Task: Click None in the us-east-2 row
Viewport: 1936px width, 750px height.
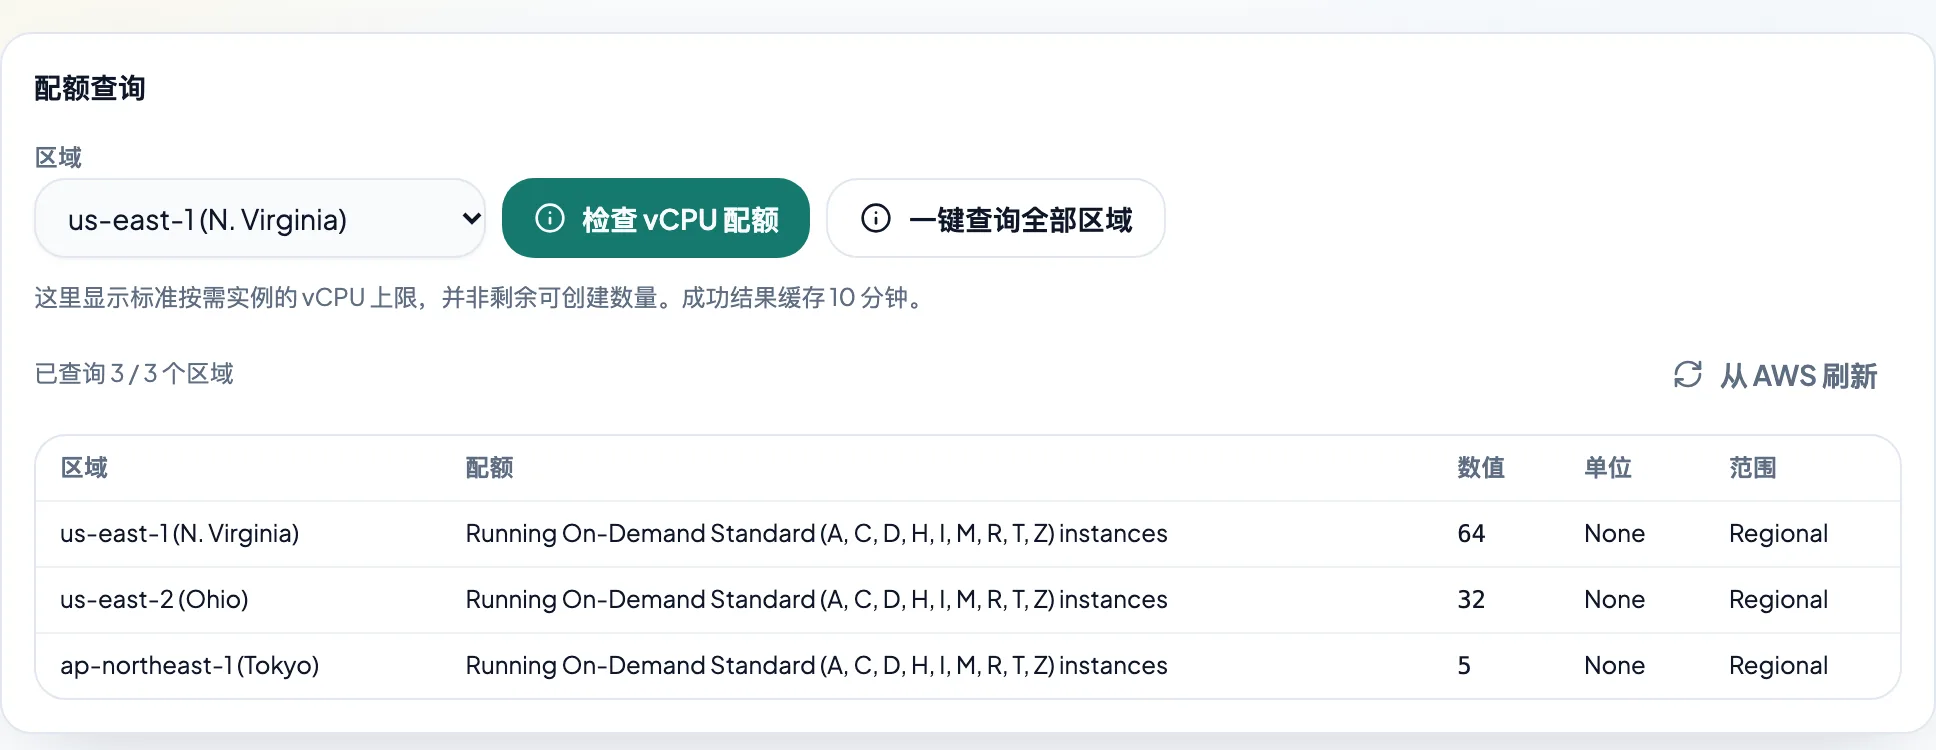Action: 1615,599
